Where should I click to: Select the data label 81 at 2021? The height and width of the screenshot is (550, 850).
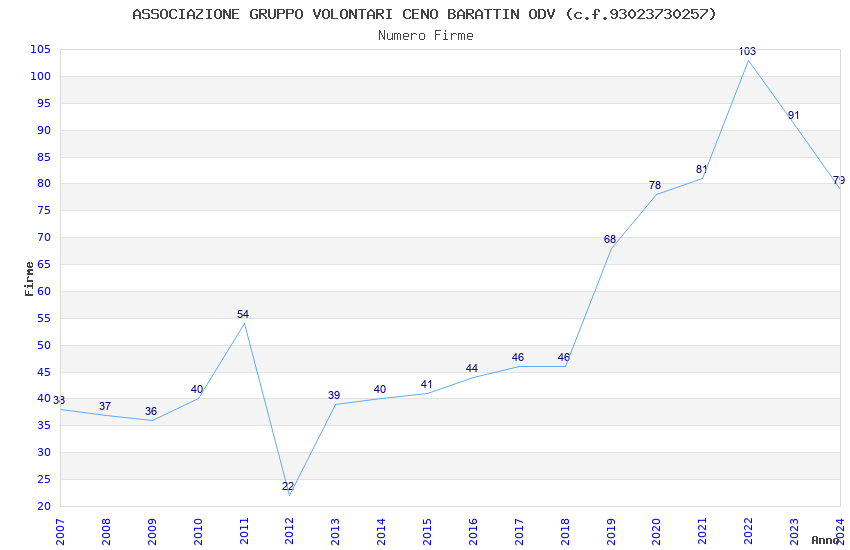coord(701,170)
